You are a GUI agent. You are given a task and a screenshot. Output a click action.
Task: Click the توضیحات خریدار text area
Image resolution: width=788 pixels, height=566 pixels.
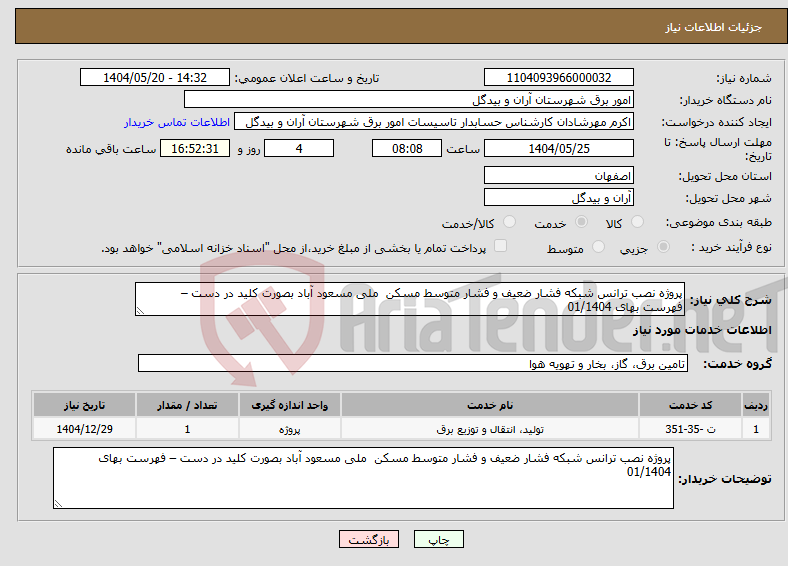pyautogui.click(x=363, y=478)
